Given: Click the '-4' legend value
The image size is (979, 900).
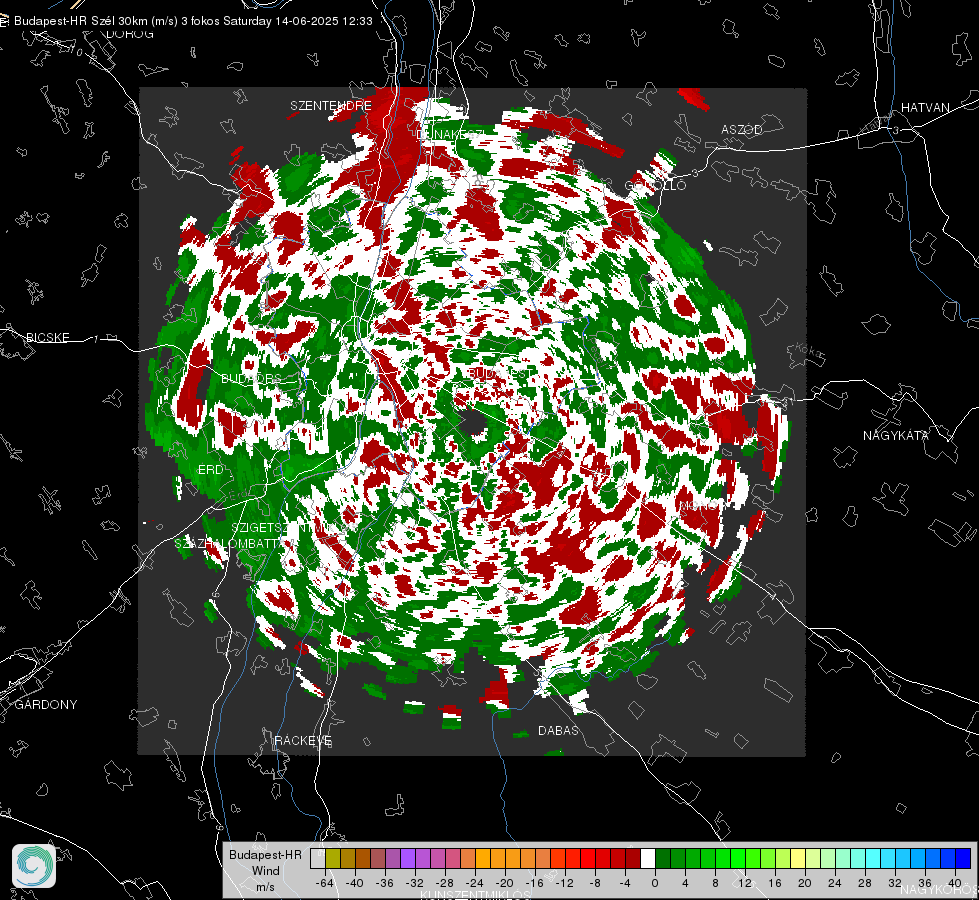Looking at the screenshot, I should pos(625,883).
